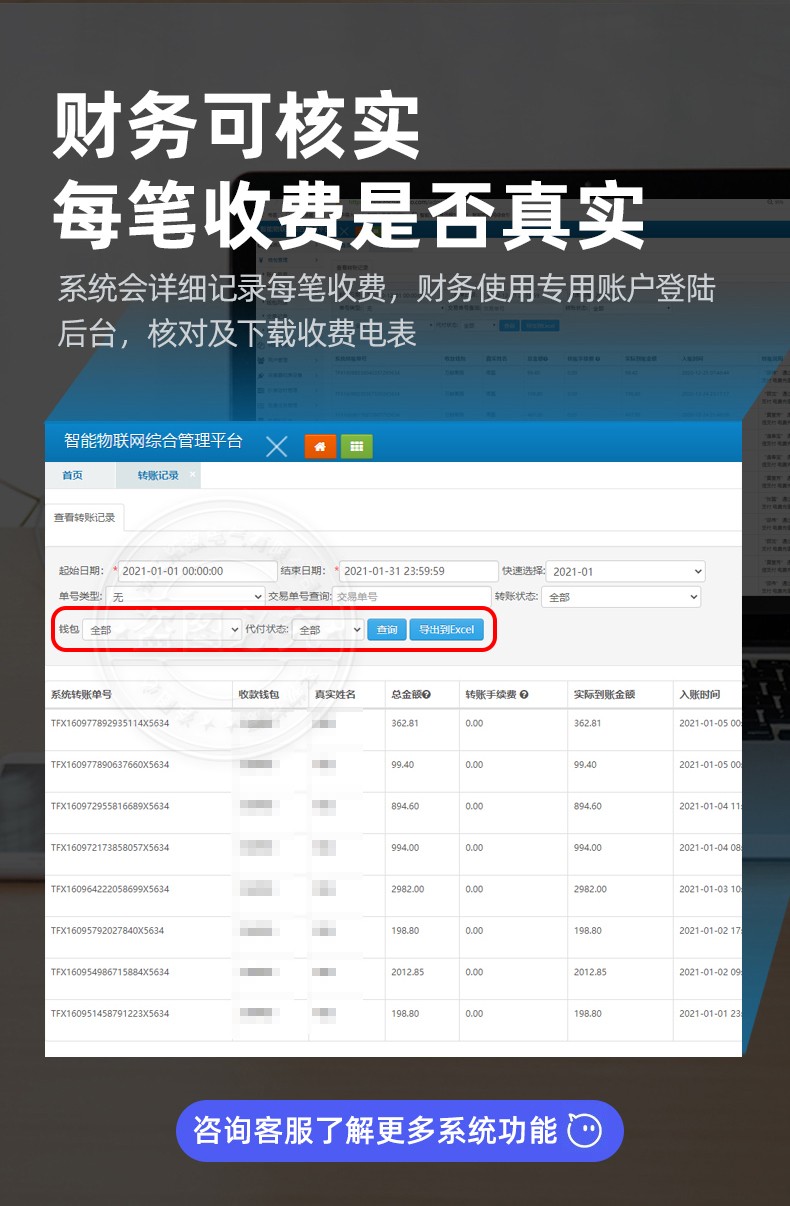The height and width of the screenshot is (1206, 790).
Task: Click the orange home icon button
Action: [320, 447]
